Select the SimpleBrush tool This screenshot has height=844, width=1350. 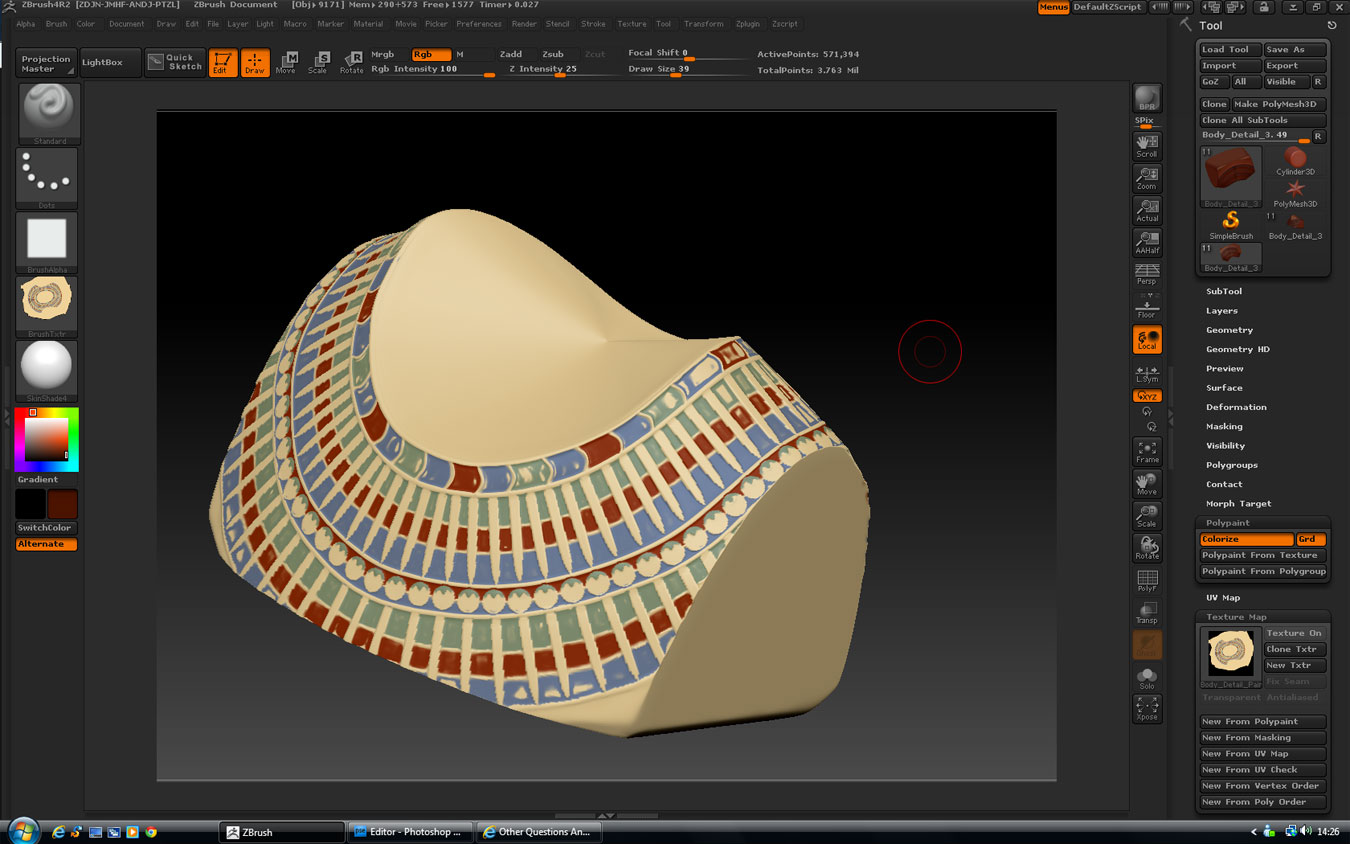click(x=1231, y=225)
